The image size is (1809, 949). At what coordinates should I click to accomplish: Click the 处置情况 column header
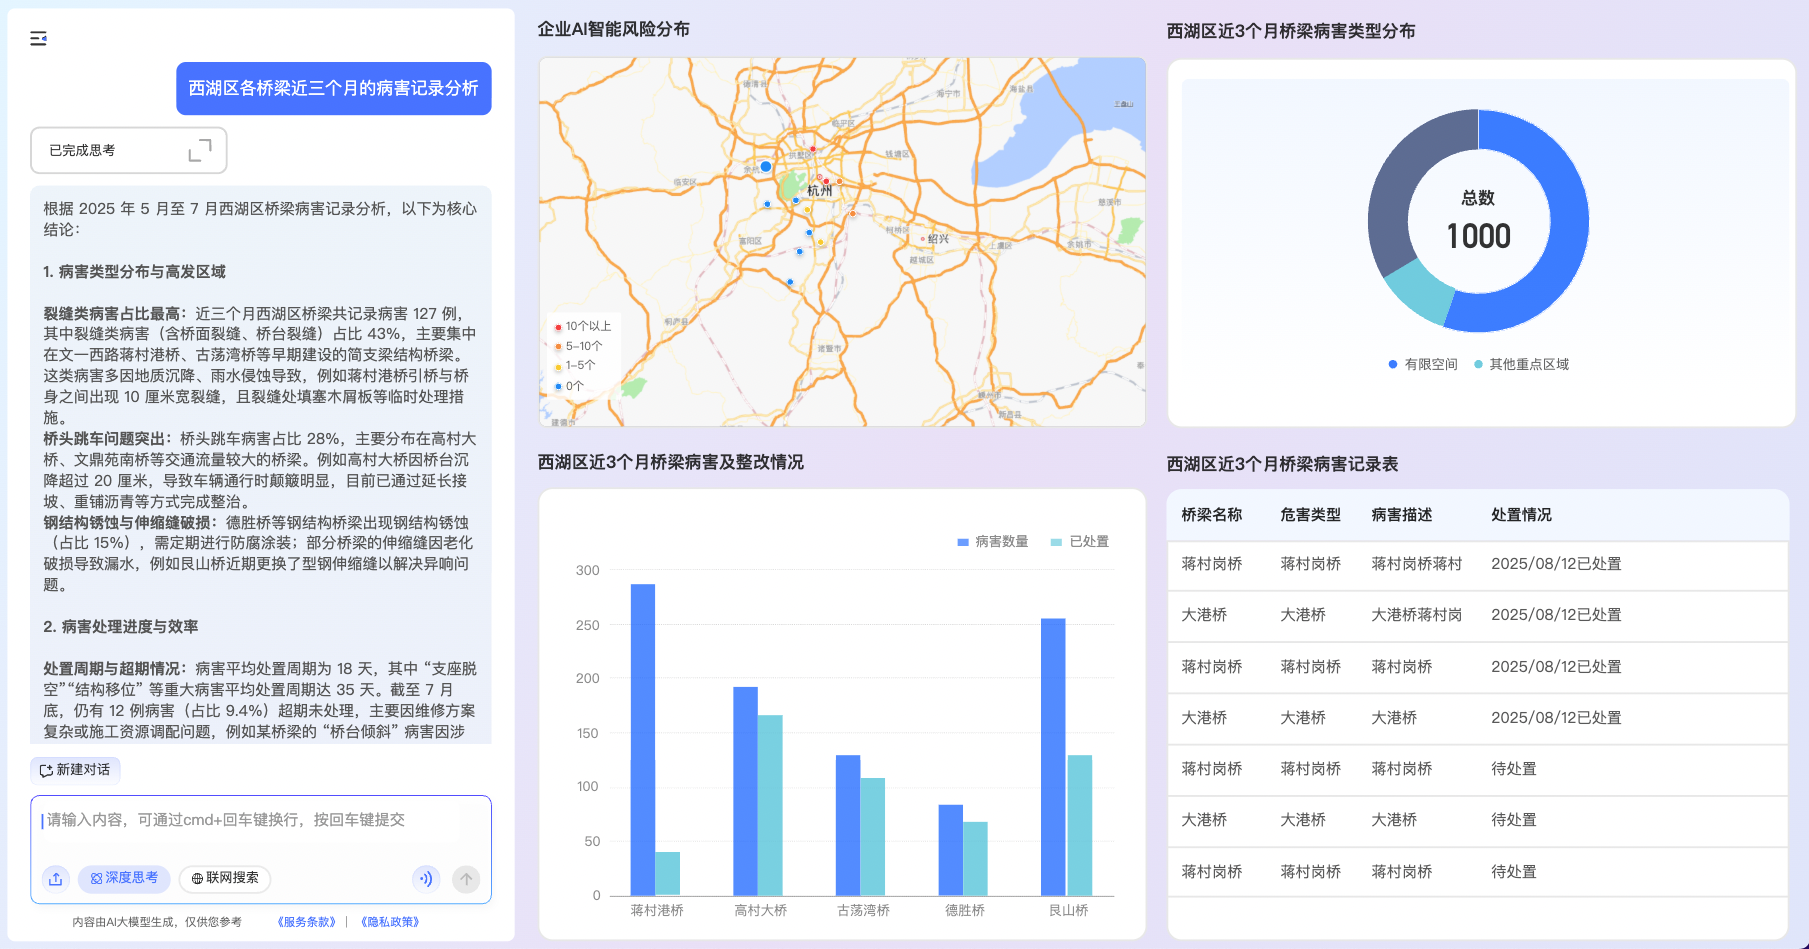pyautogui.click(x=1521, y=515)
